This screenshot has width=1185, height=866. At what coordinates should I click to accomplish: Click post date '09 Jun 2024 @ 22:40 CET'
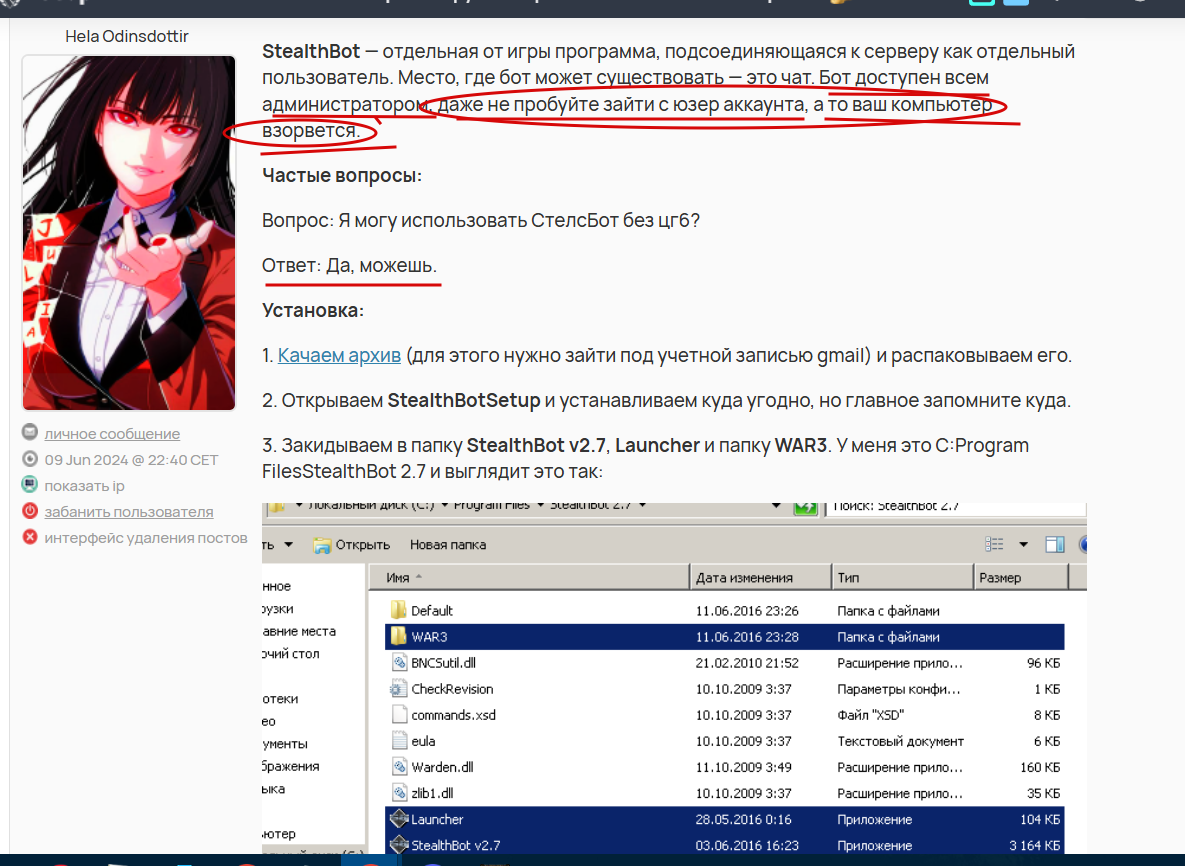(131, 459)
